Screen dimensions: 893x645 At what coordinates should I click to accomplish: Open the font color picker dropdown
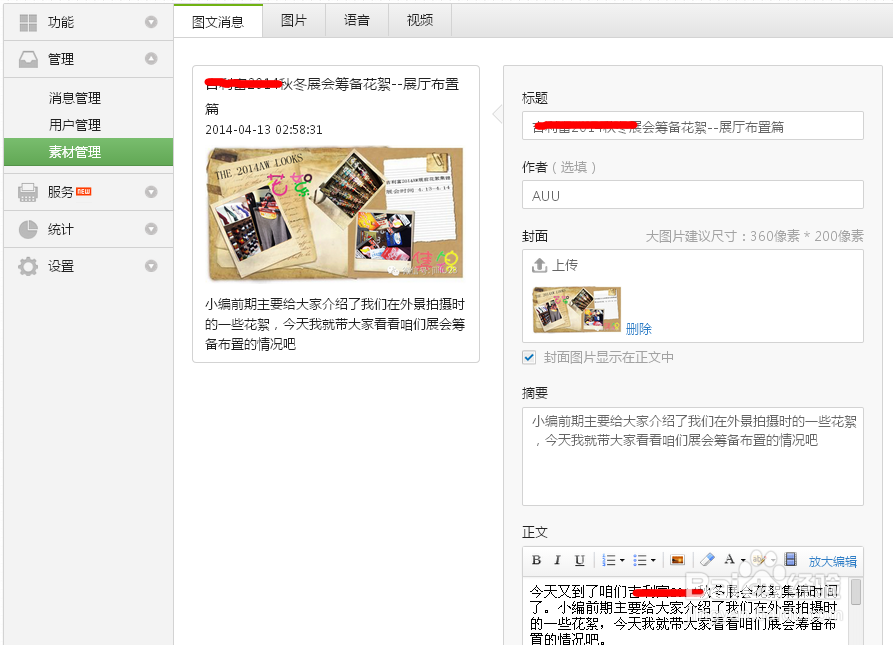(742, 560)
